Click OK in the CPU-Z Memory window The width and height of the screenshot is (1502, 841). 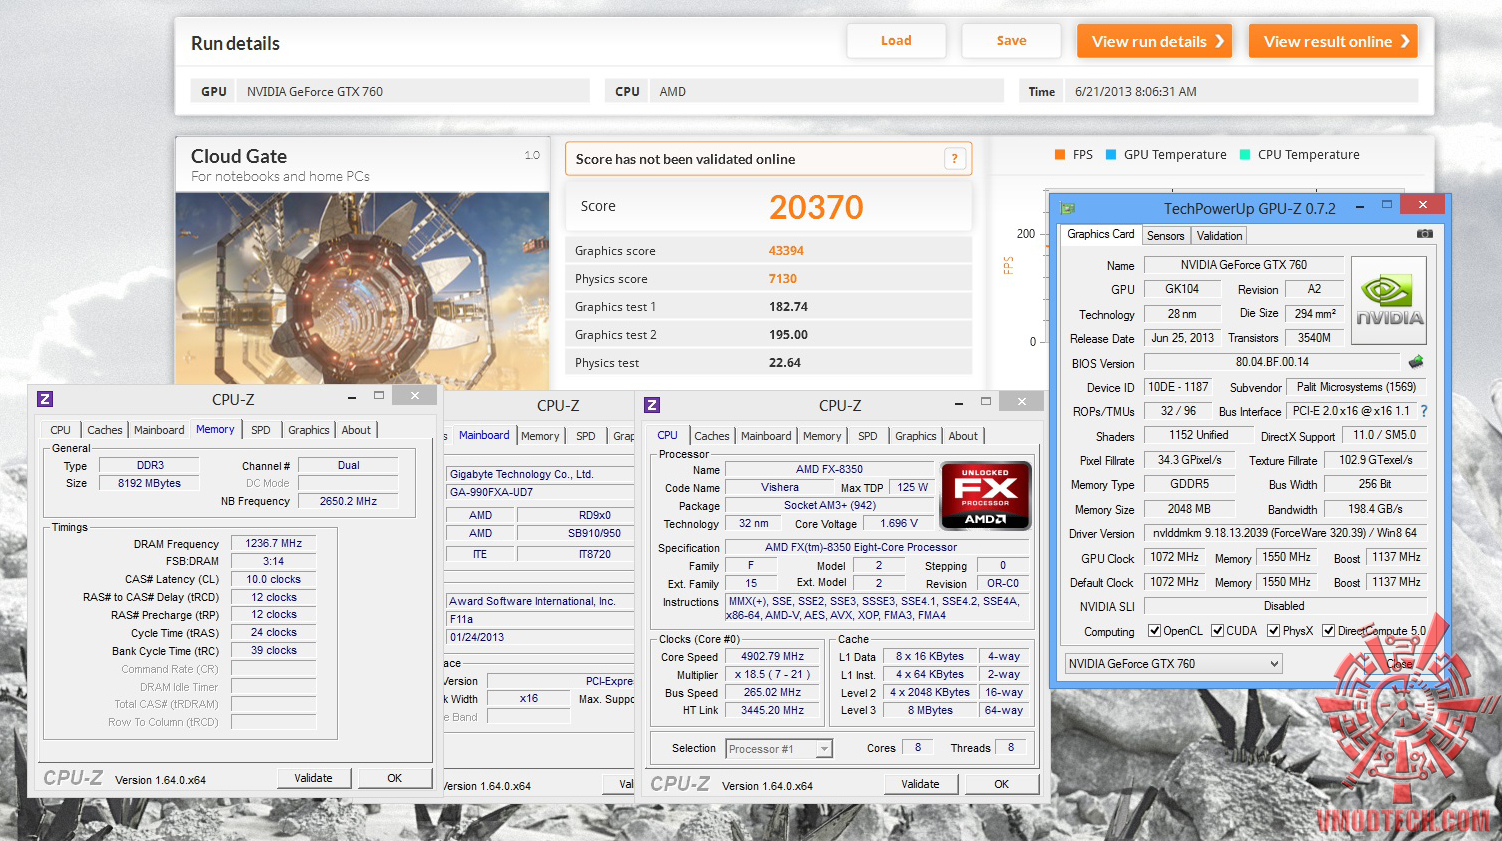pyautogui.click(x=395, y=778)
